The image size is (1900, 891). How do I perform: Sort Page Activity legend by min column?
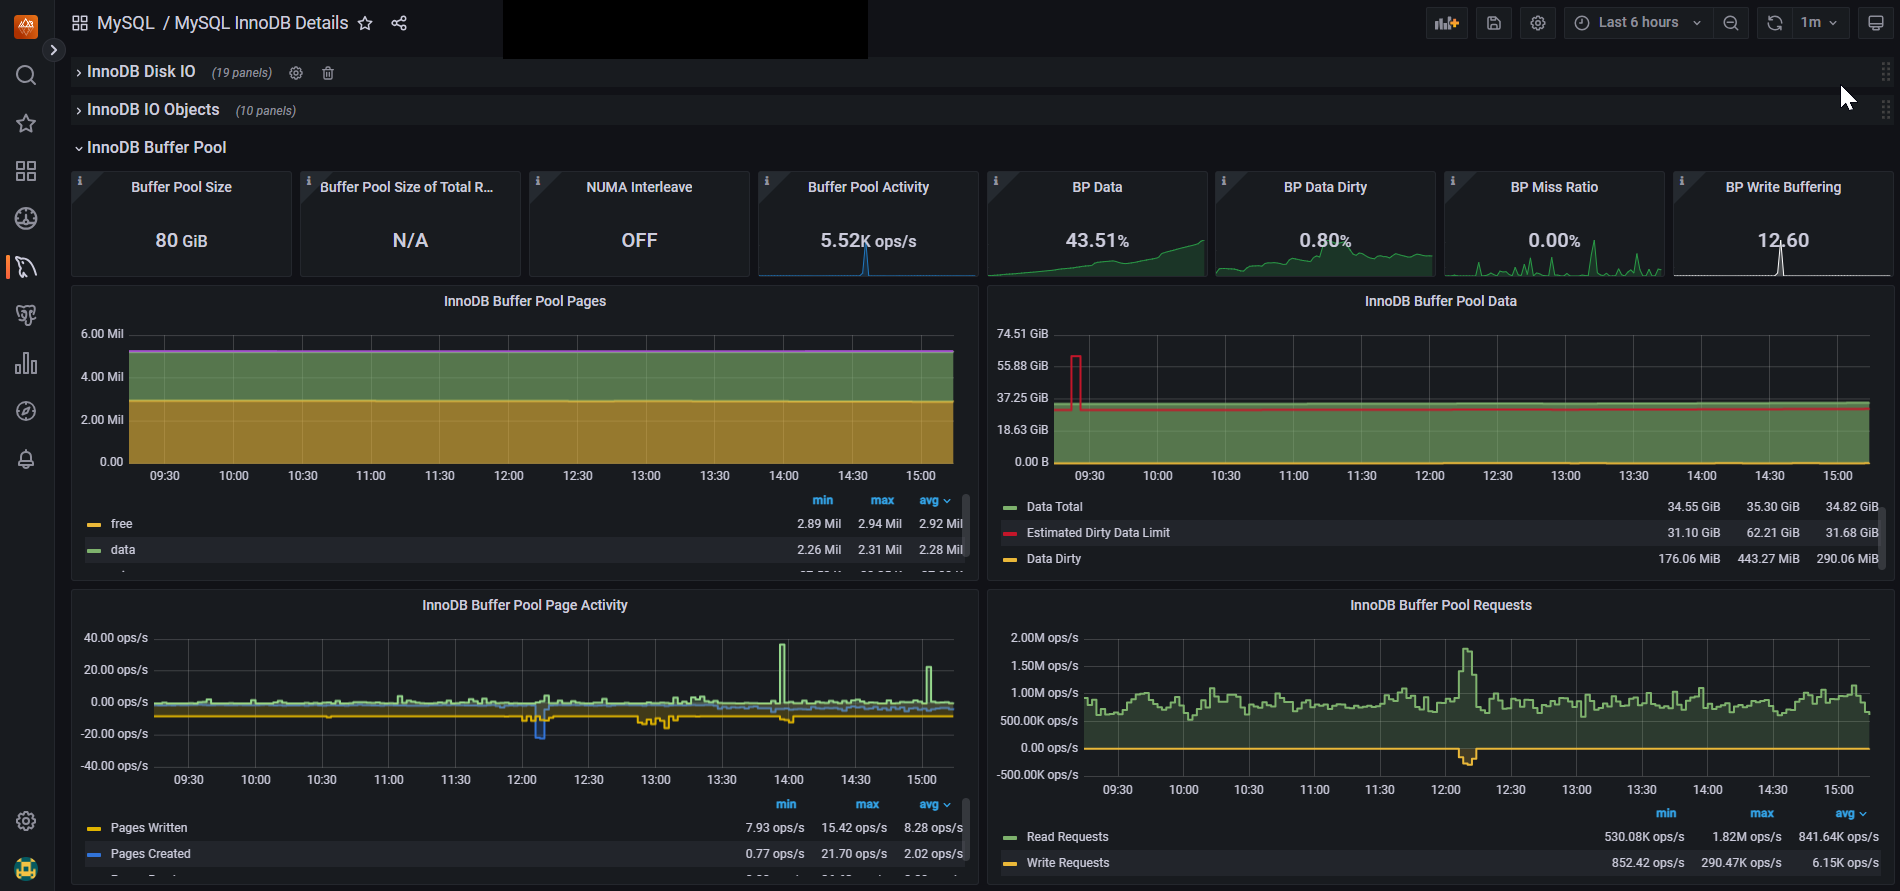tap(786, 804)
